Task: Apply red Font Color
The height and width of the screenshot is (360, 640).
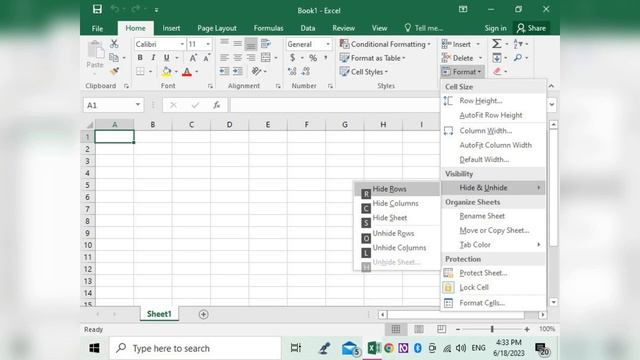Action: coord(187,72)
